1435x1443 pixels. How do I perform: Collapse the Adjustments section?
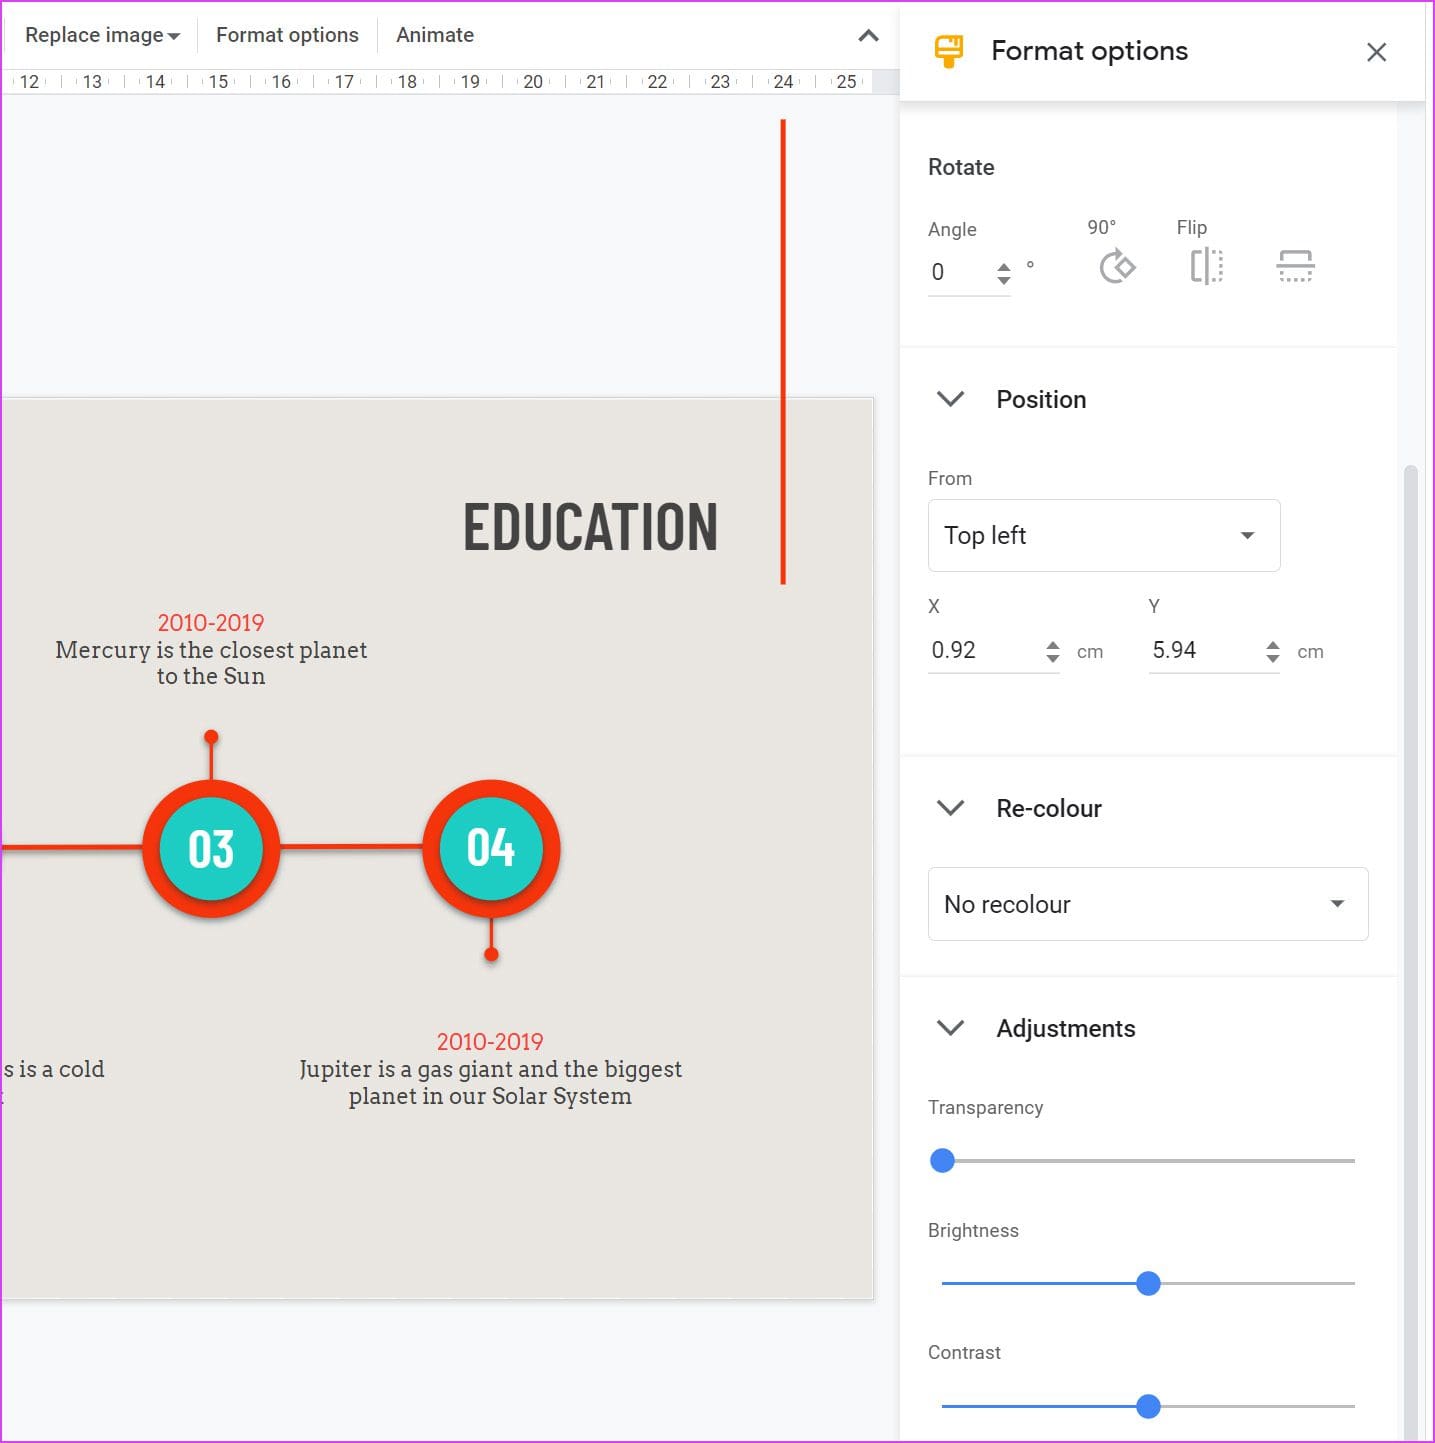(x=950, y=1028)
